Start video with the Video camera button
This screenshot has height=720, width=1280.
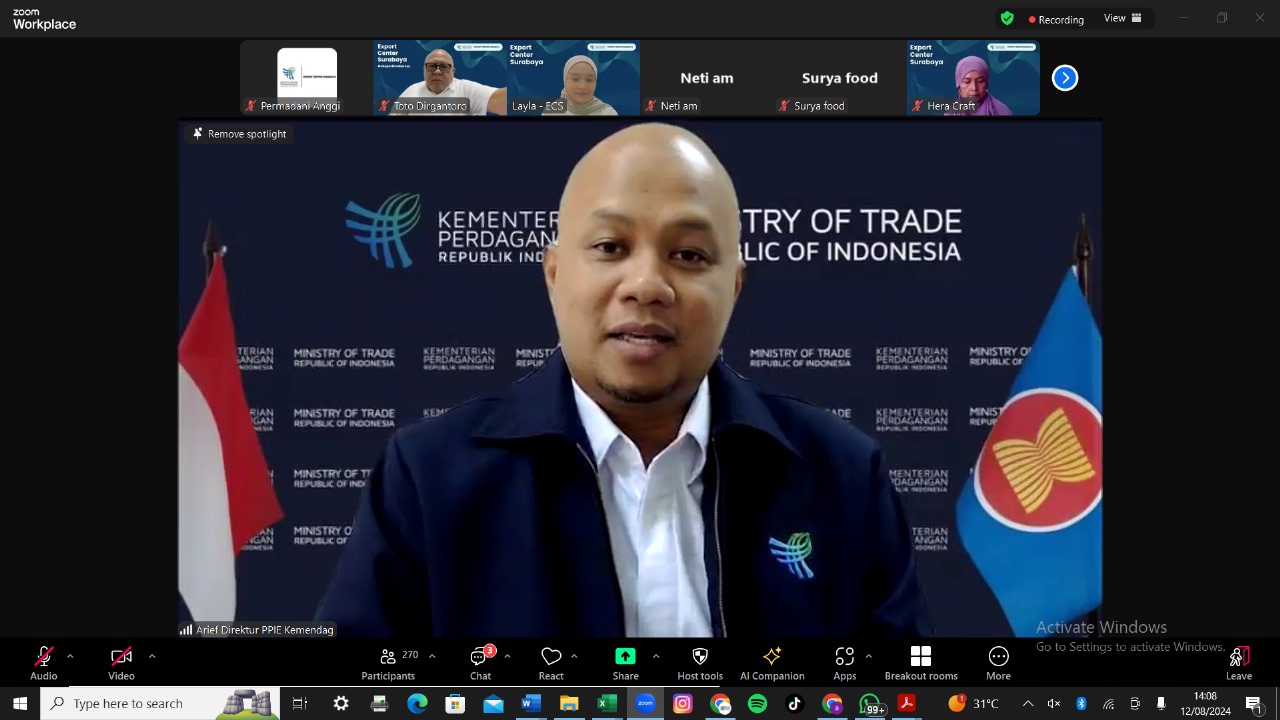(x=121, y=663)
